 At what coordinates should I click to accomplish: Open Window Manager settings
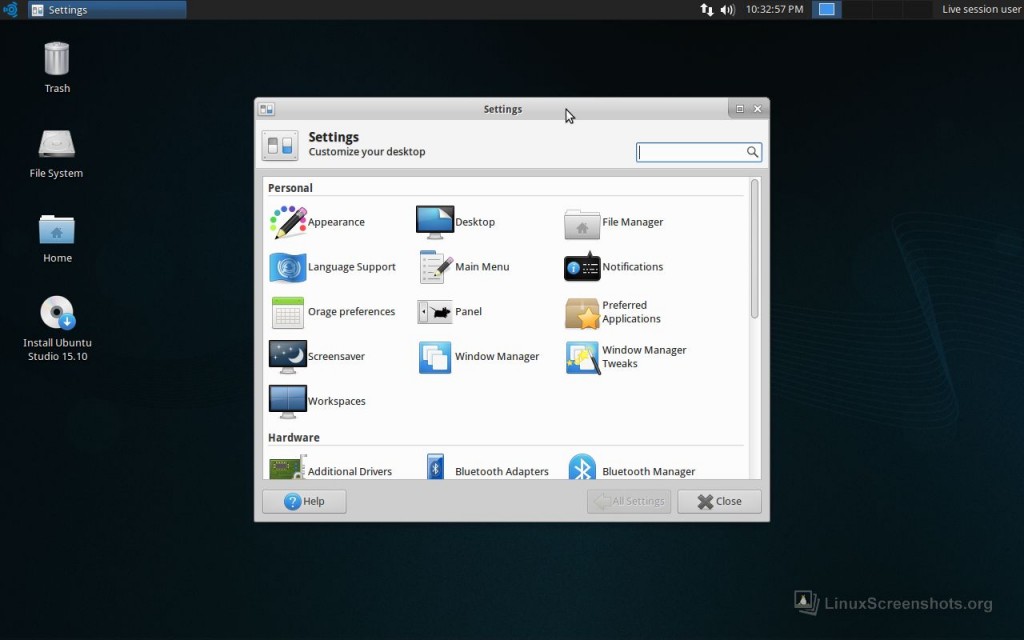click(x=435, y=357)
